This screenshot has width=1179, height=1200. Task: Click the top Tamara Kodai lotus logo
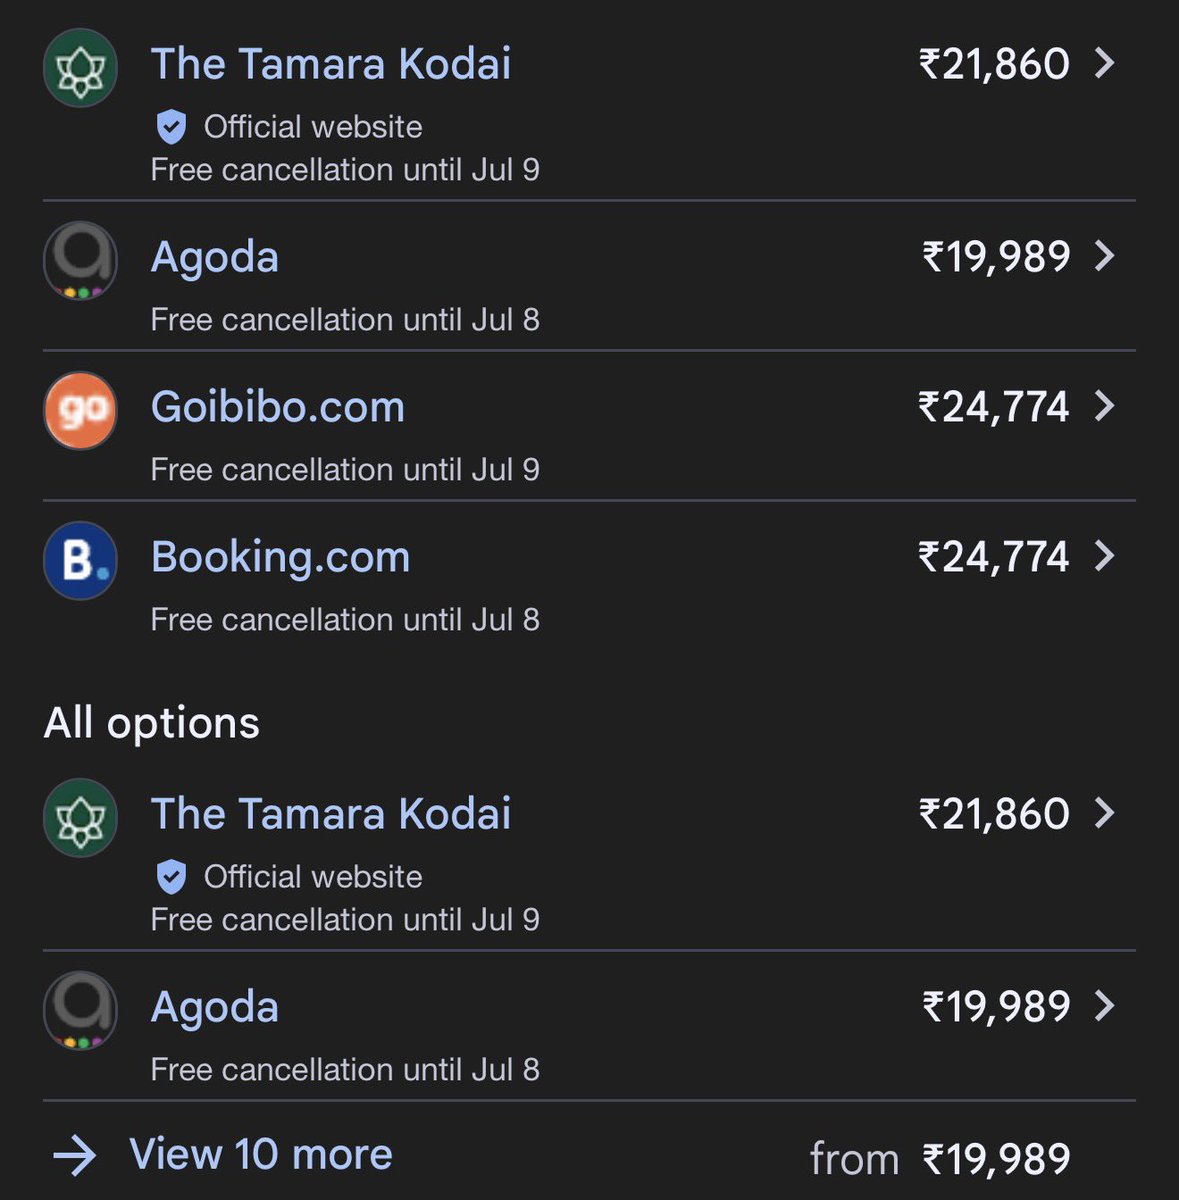click(x=81, y=68)
